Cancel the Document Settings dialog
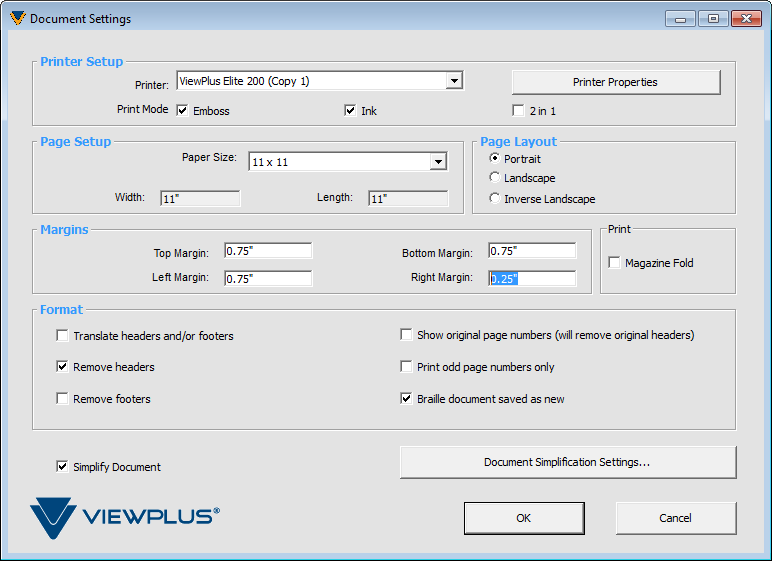The image size is (772, 561). tap(675, 518)
